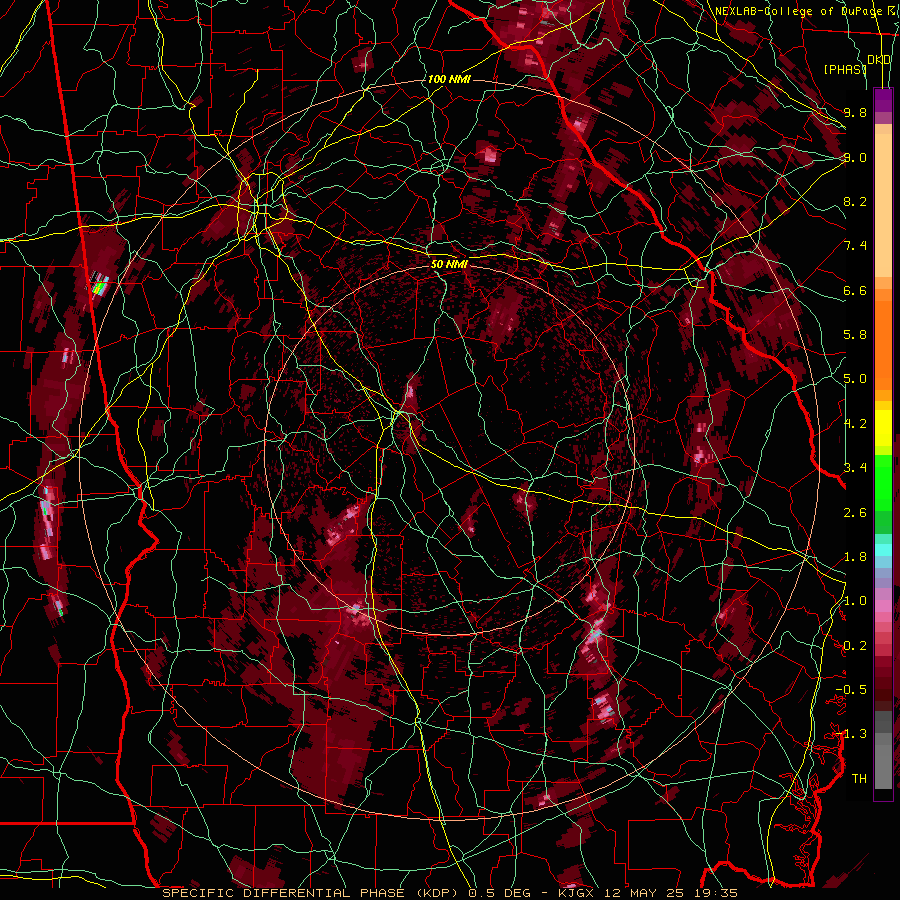Viewport: 900px width, 900px height.
Task: Click the "DKD" units label above the scale
Action: (878, 60)
